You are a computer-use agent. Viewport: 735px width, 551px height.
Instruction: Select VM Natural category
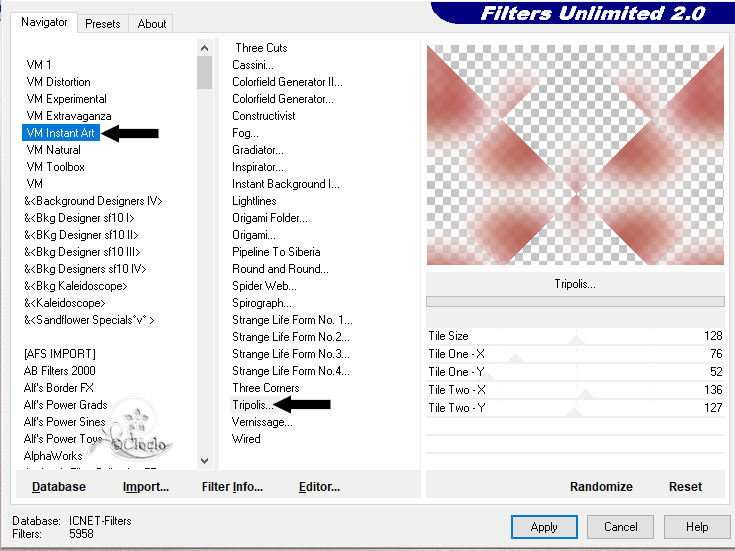click(53, 150)
